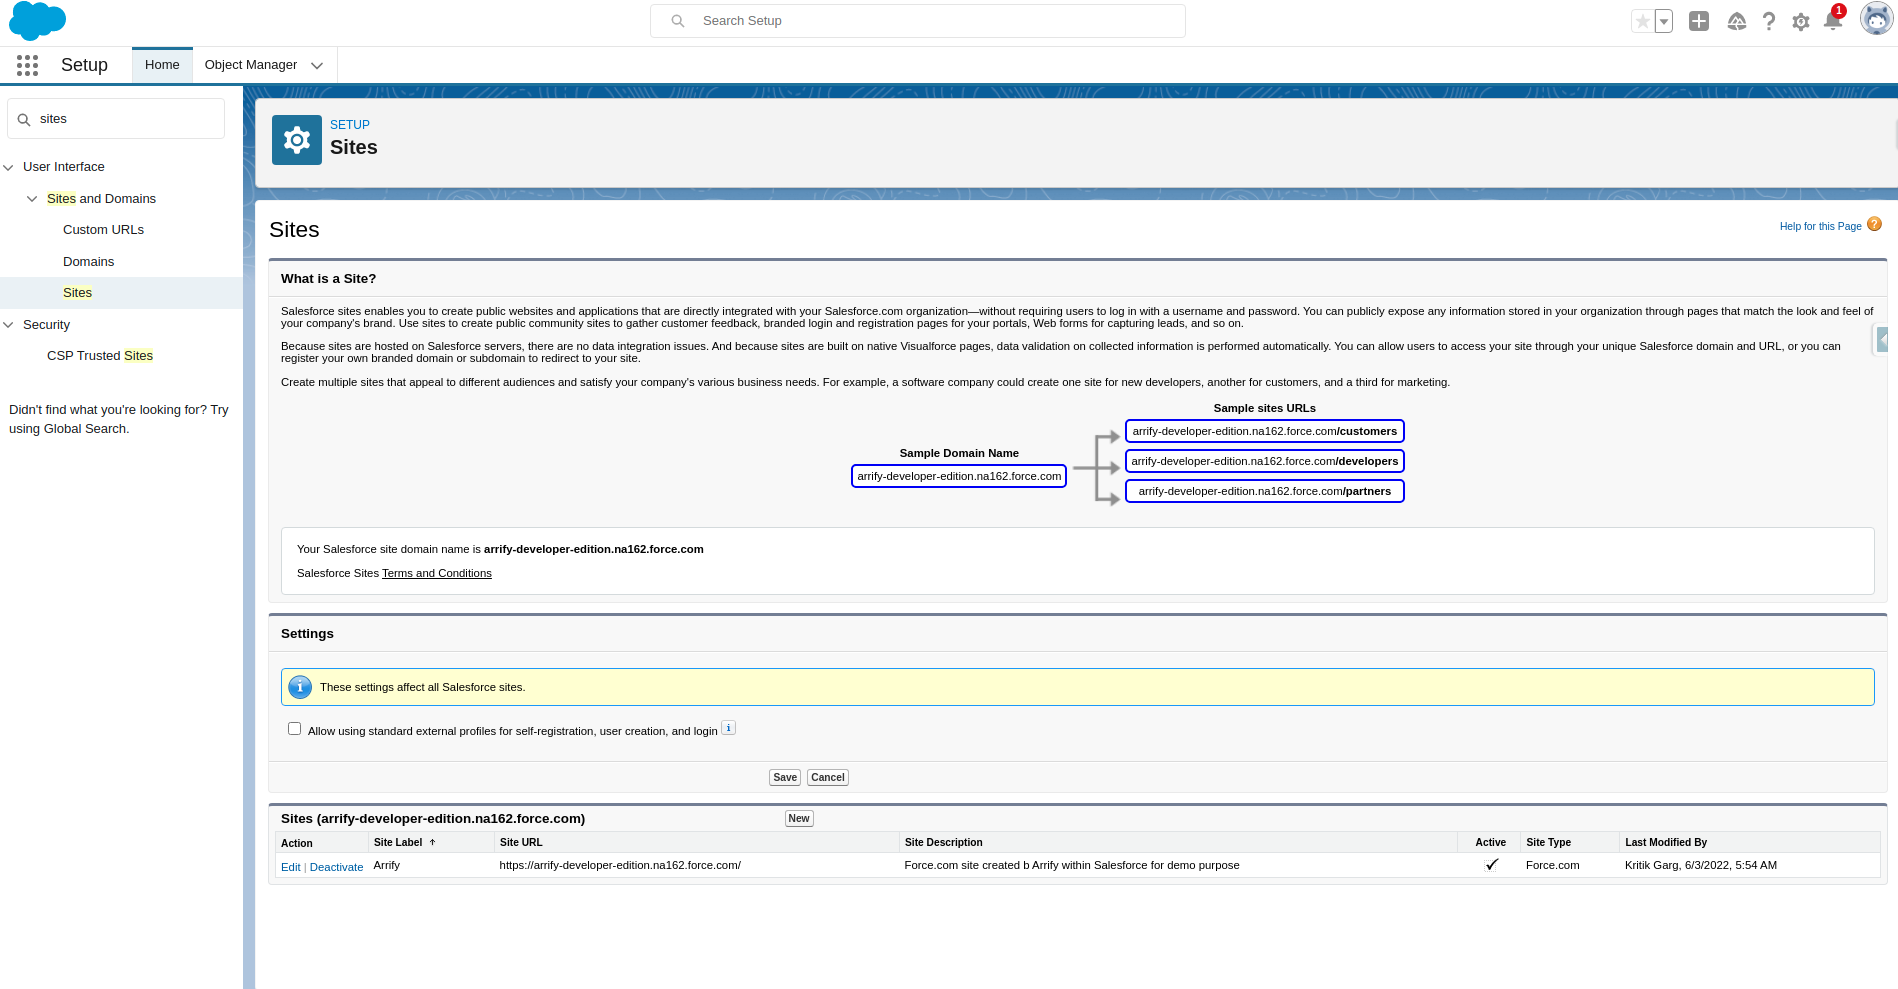Click the Last Modified By column header
Image resolution: width=1898 pixels, height=989 pixels.
1666,842
